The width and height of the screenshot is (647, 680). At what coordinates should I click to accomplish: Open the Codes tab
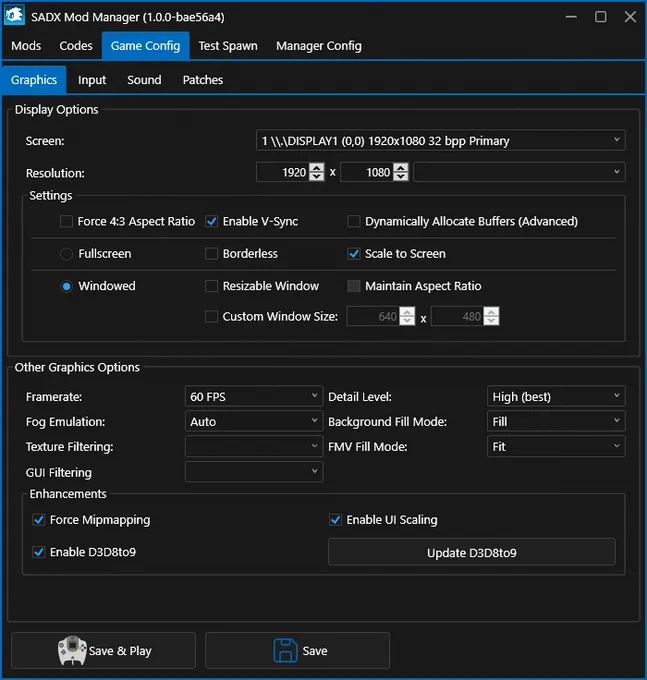pyautogui.click(x=76, y=46)
